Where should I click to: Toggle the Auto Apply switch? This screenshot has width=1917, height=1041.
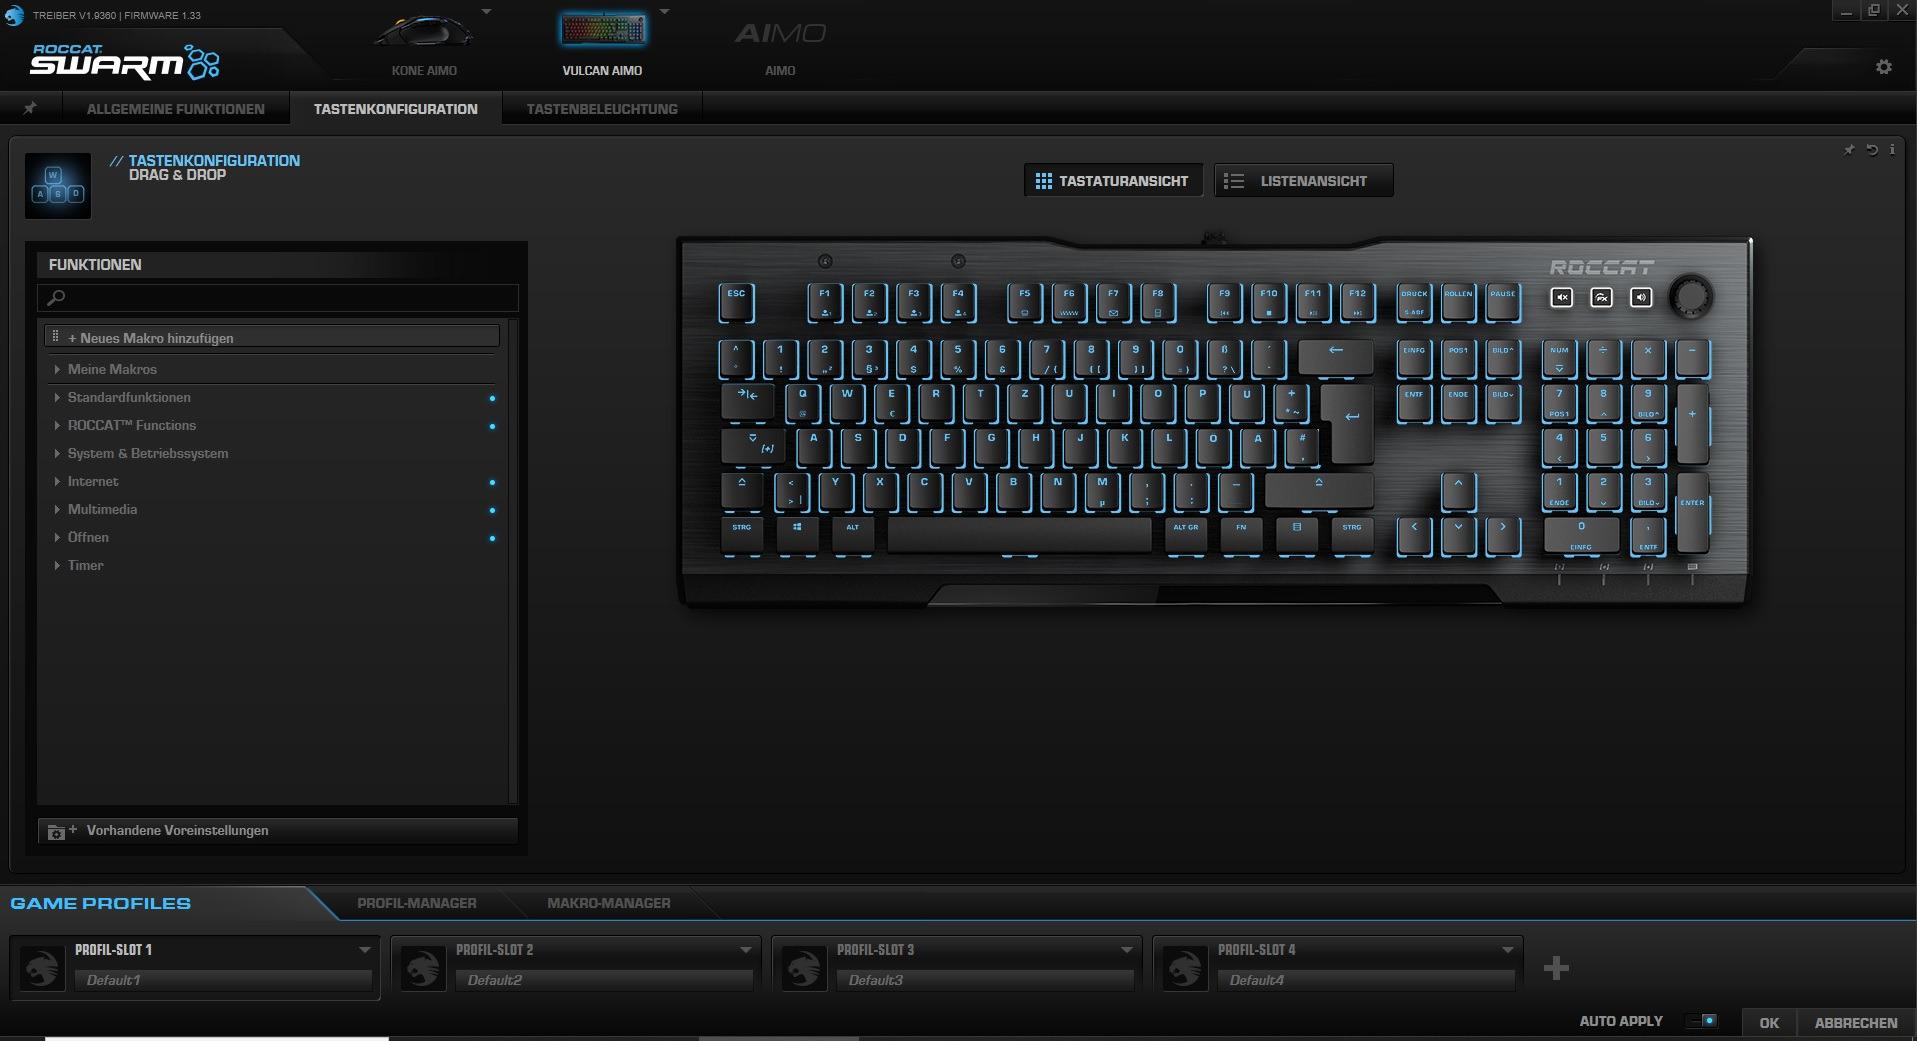(1702, 1021)
